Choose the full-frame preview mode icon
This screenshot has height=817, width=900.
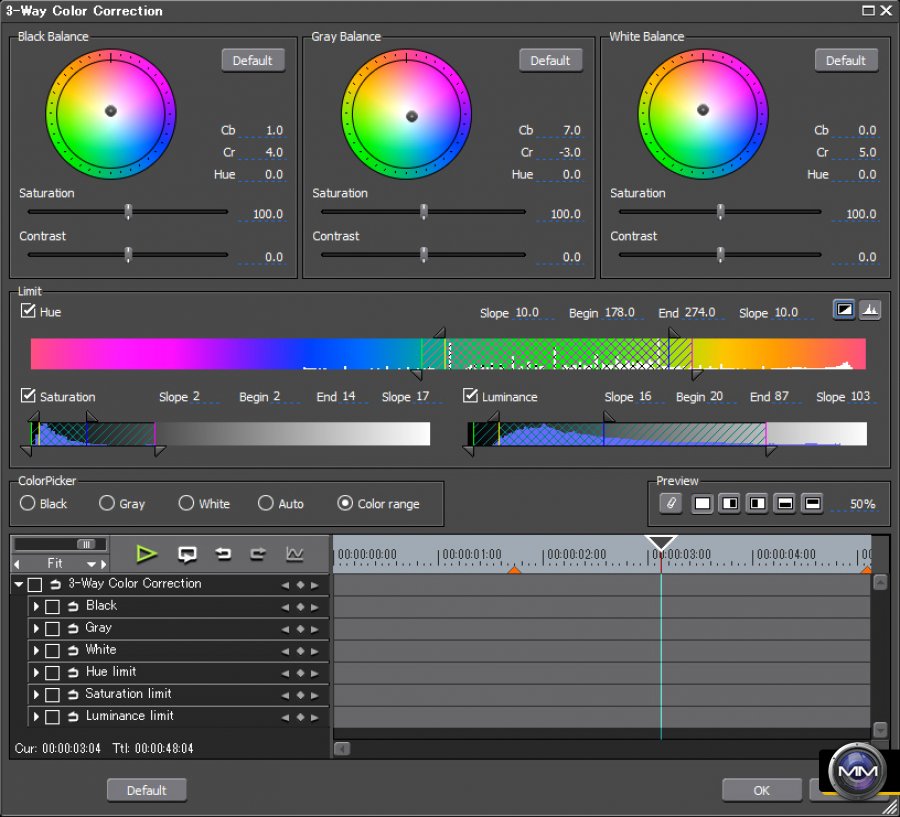click(x=702, y=503)
